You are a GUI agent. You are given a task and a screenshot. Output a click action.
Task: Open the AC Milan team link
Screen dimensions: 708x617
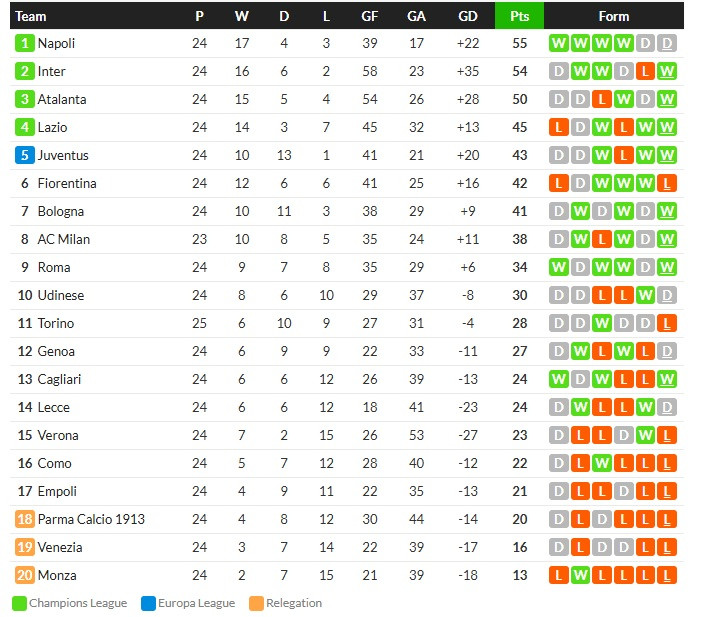click(x=64, y=239)
